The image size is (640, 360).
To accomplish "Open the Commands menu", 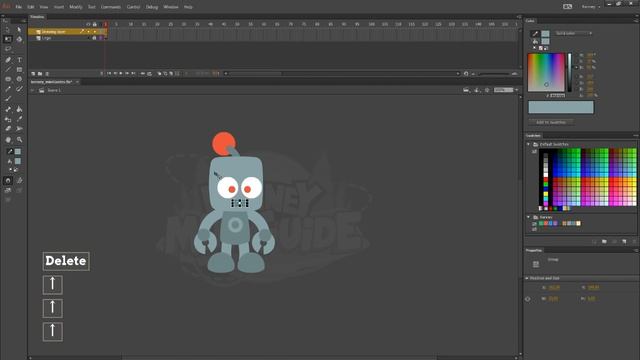I will pyautogui.click(x=111, y=7).
